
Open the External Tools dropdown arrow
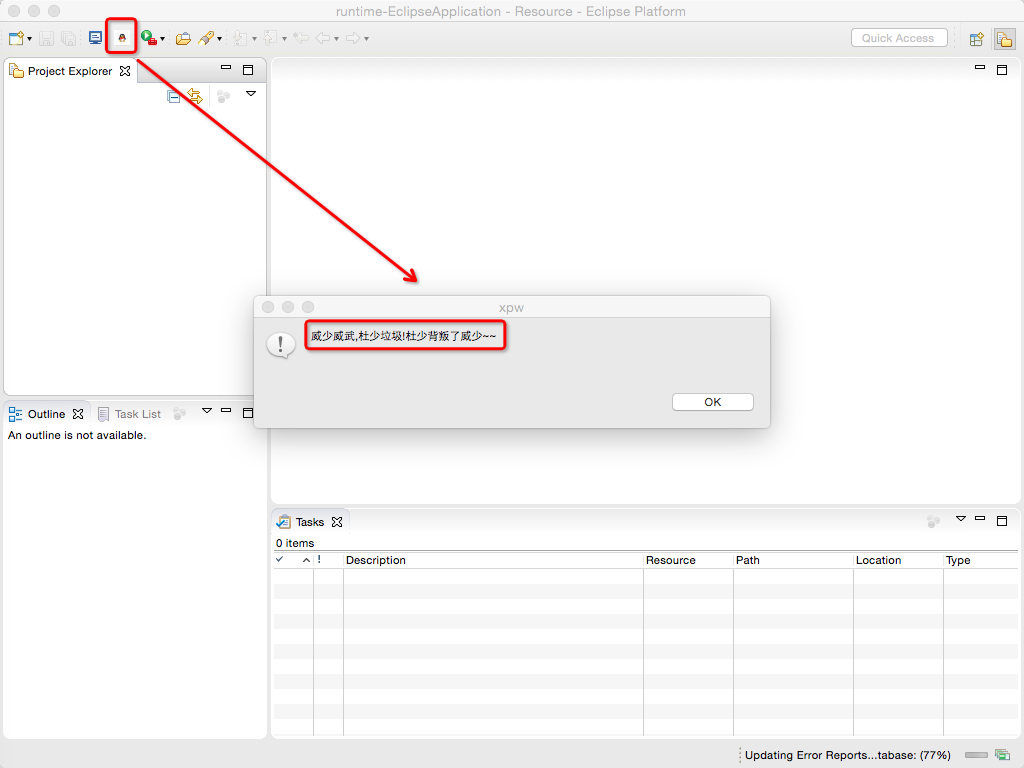(163, 39)
